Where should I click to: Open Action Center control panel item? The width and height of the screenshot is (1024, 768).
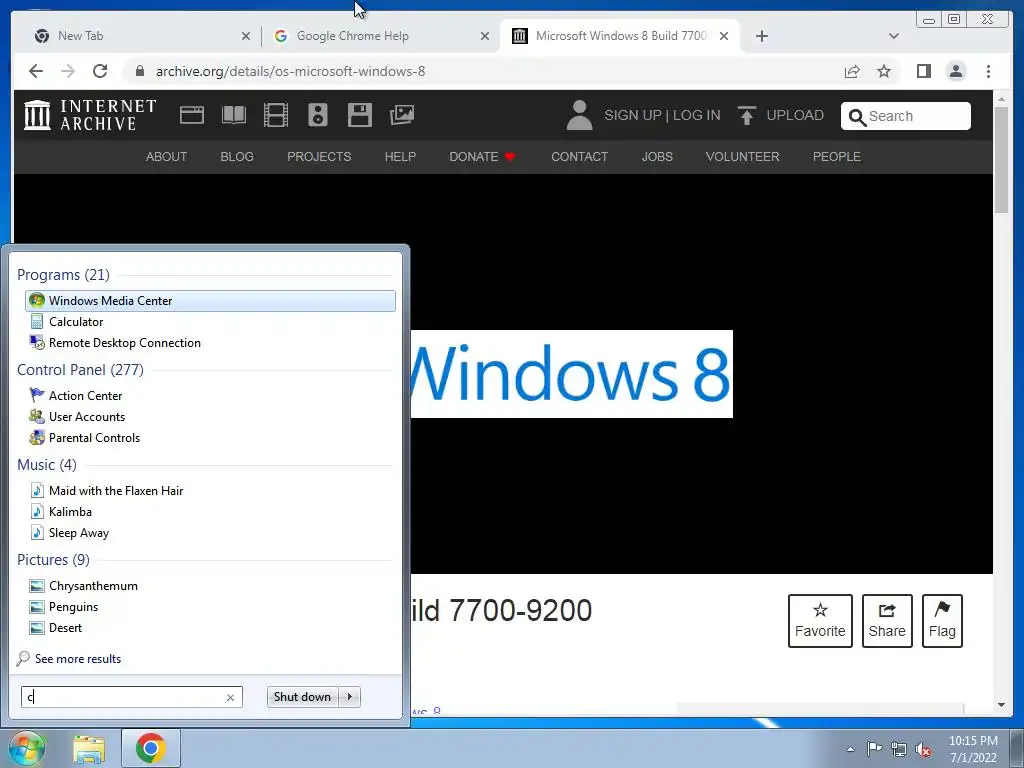210,396
